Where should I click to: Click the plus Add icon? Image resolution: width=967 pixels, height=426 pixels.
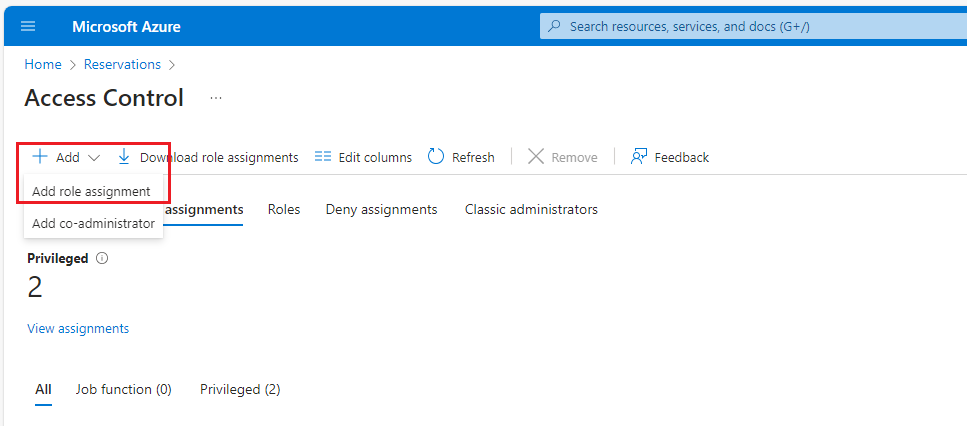click(40, 157)
